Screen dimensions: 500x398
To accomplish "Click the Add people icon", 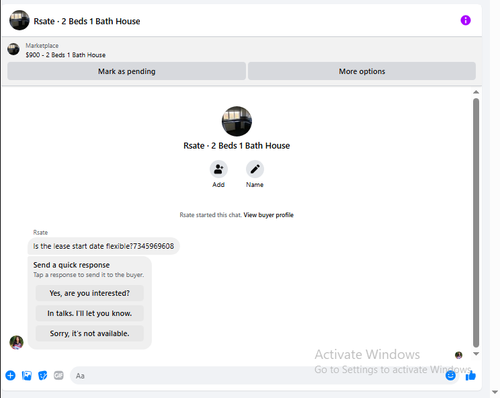I will (219, 169).
